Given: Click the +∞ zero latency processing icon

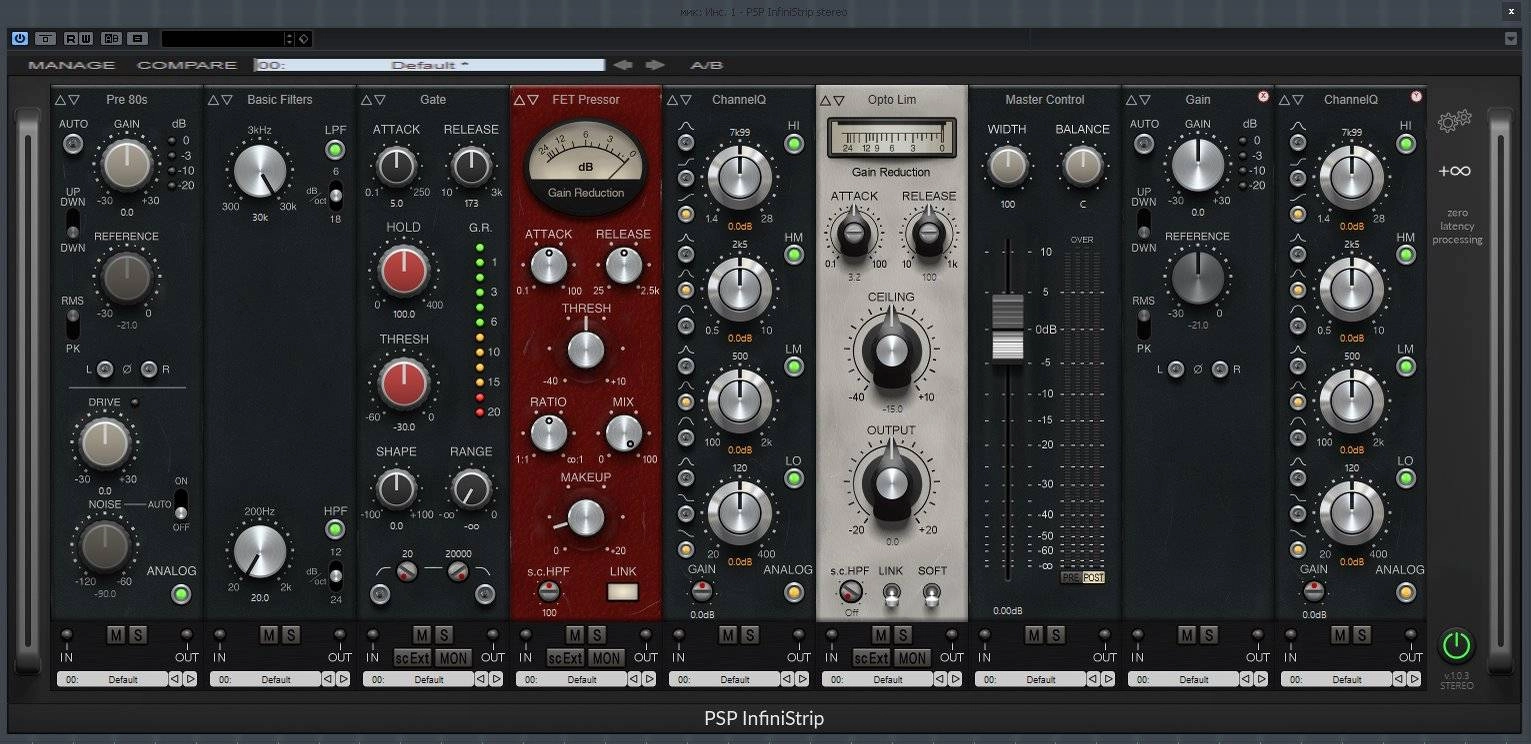Looking at the screenshot, I should tap(1455, 171).
